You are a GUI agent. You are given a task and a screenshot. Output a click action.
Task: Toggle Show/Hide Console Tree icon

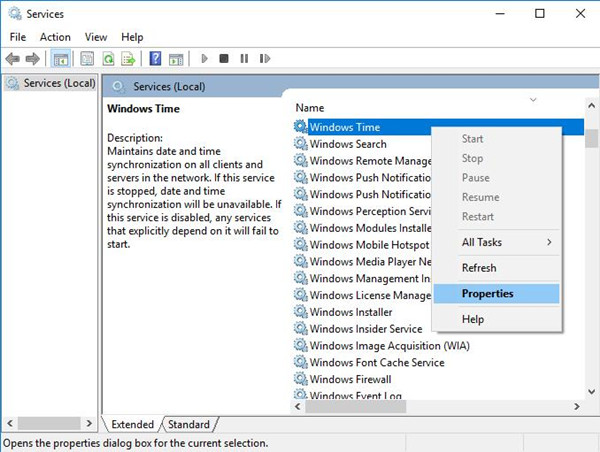(60, 59)
